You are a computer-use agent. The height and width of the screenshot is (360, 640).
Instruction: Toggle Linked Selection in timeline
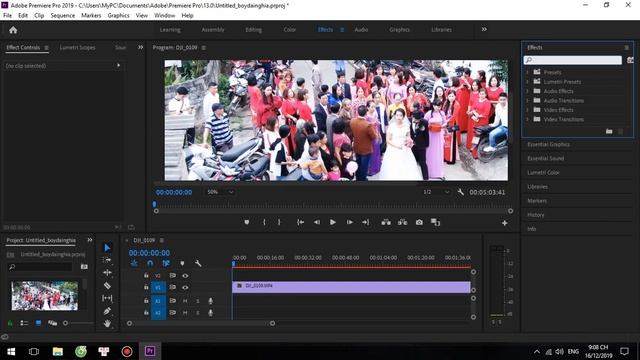pos(166,264)
